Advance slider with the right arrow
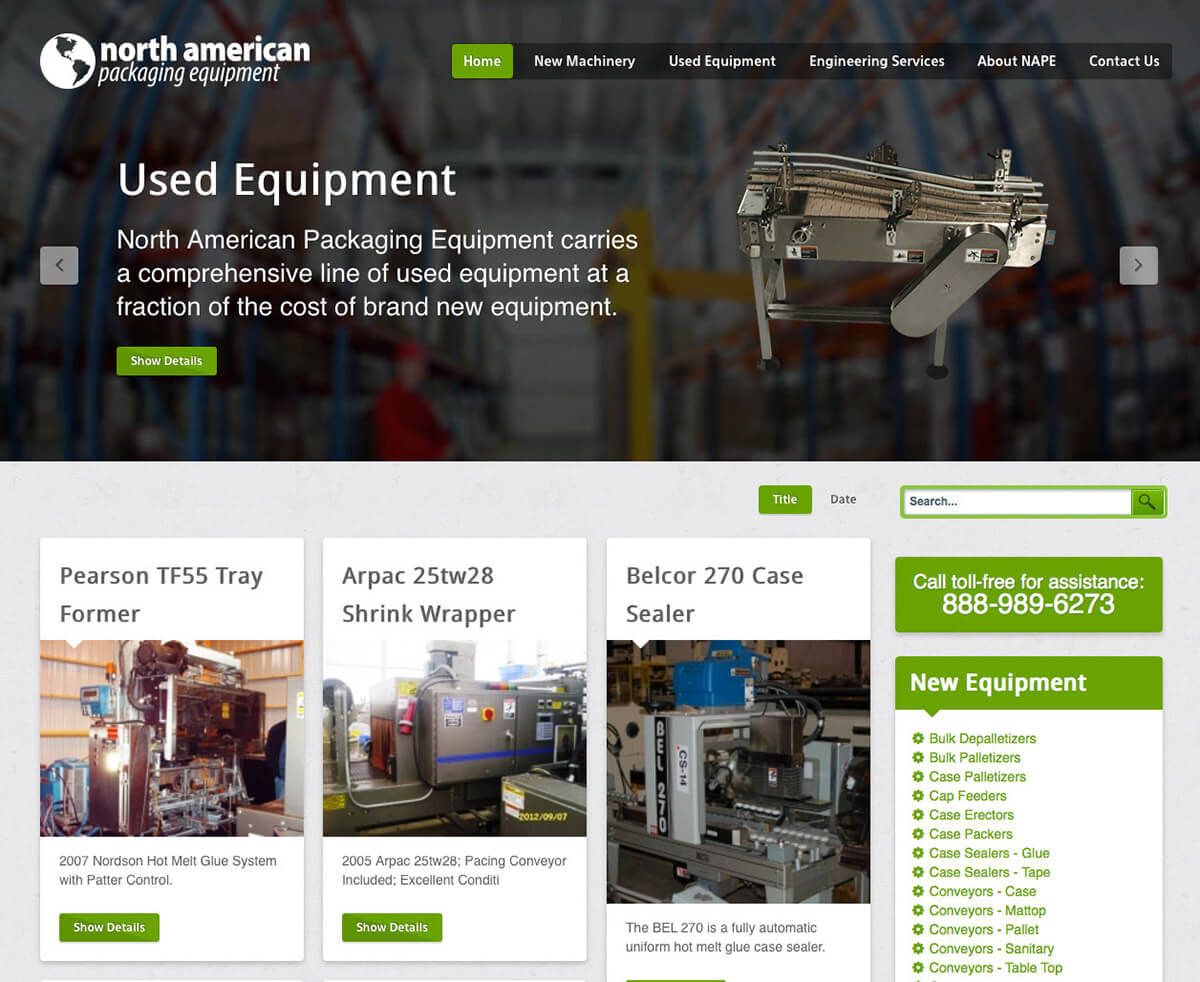This screenshot has height=982, width=1200. pyautogui.click(x=1138, y=265)
